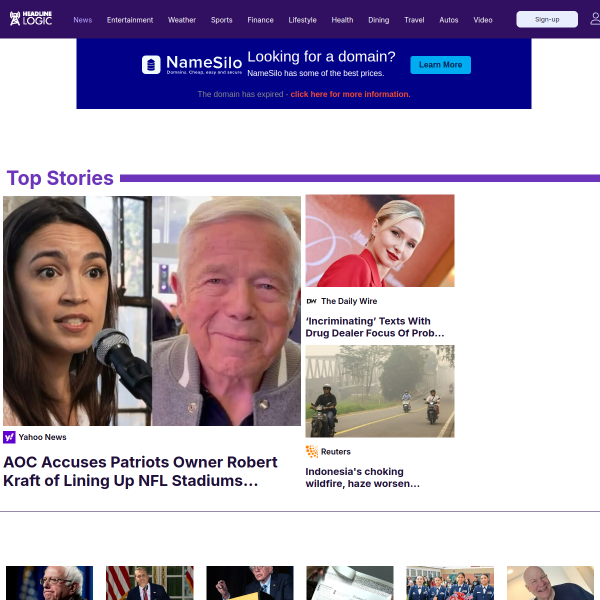This screenshot has height=600, width=600.
Task: Open the Autos section
Action: click(448, 20)
